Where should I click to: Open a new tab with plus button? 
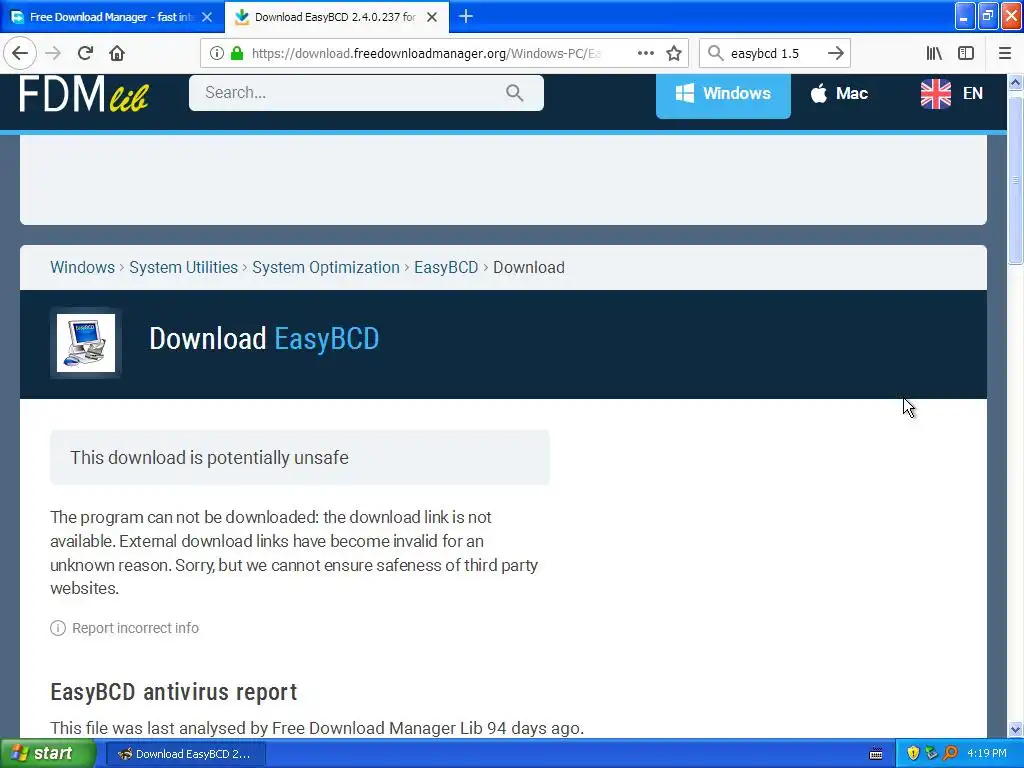coord(466,16)
